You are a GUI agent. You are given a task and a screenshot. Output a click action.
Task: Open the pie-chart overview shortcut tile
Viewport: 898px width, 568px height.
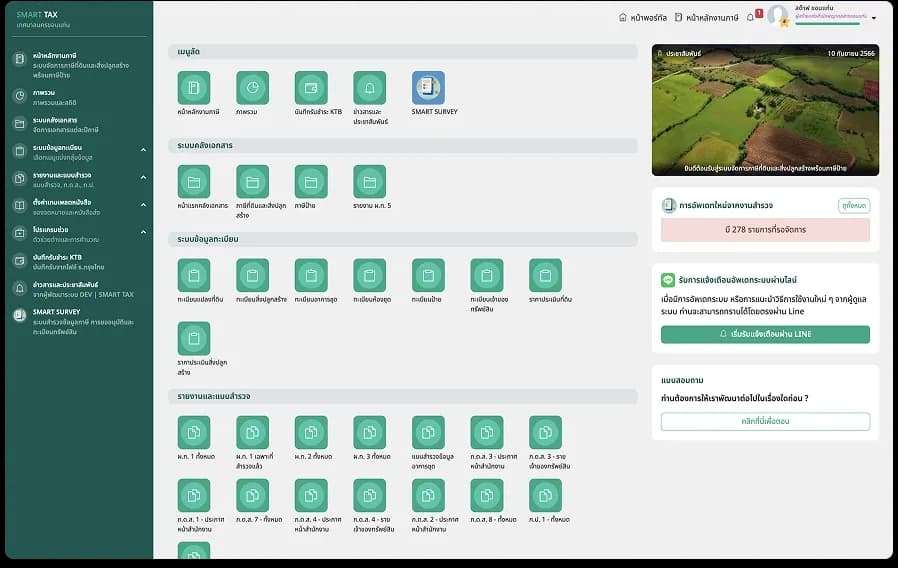(x=253, y=88)
